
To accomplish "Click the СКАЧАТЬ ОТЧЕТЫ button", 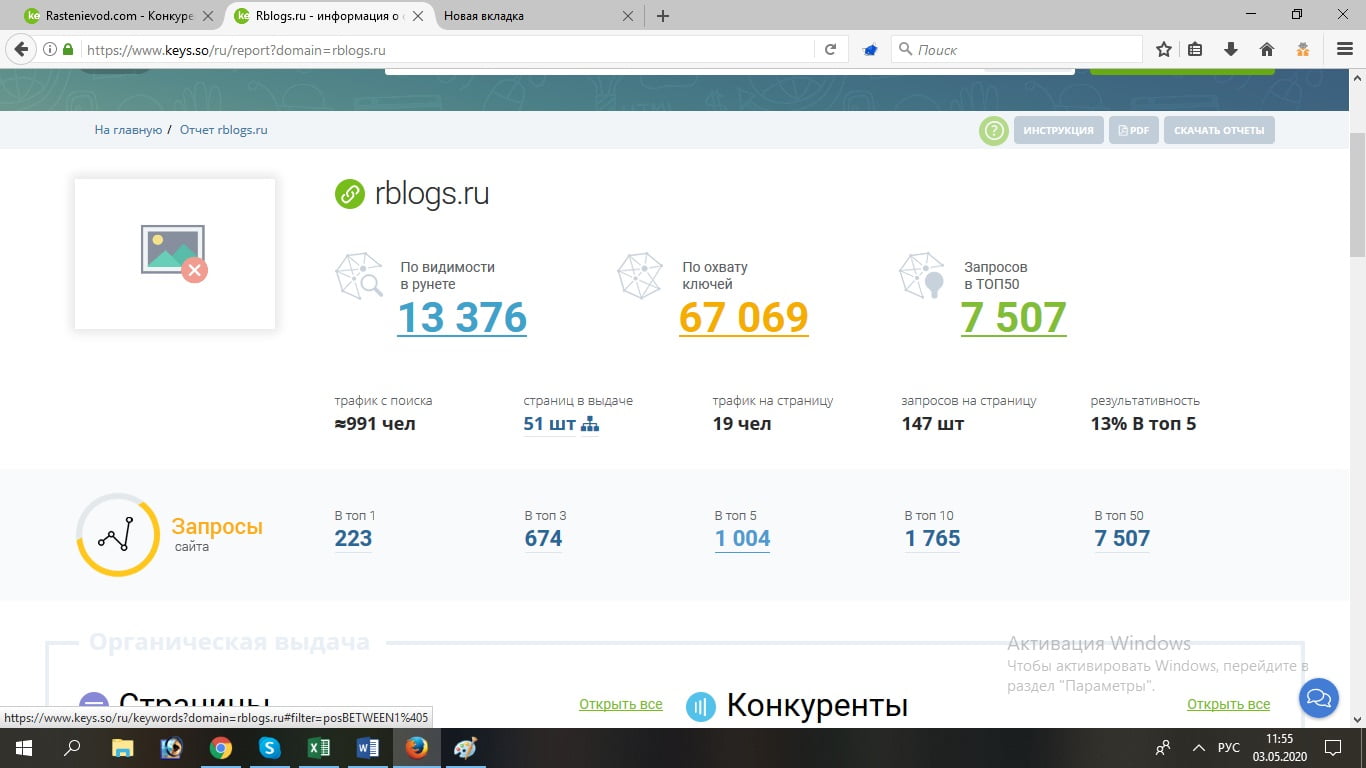I will click(1219, 130).
